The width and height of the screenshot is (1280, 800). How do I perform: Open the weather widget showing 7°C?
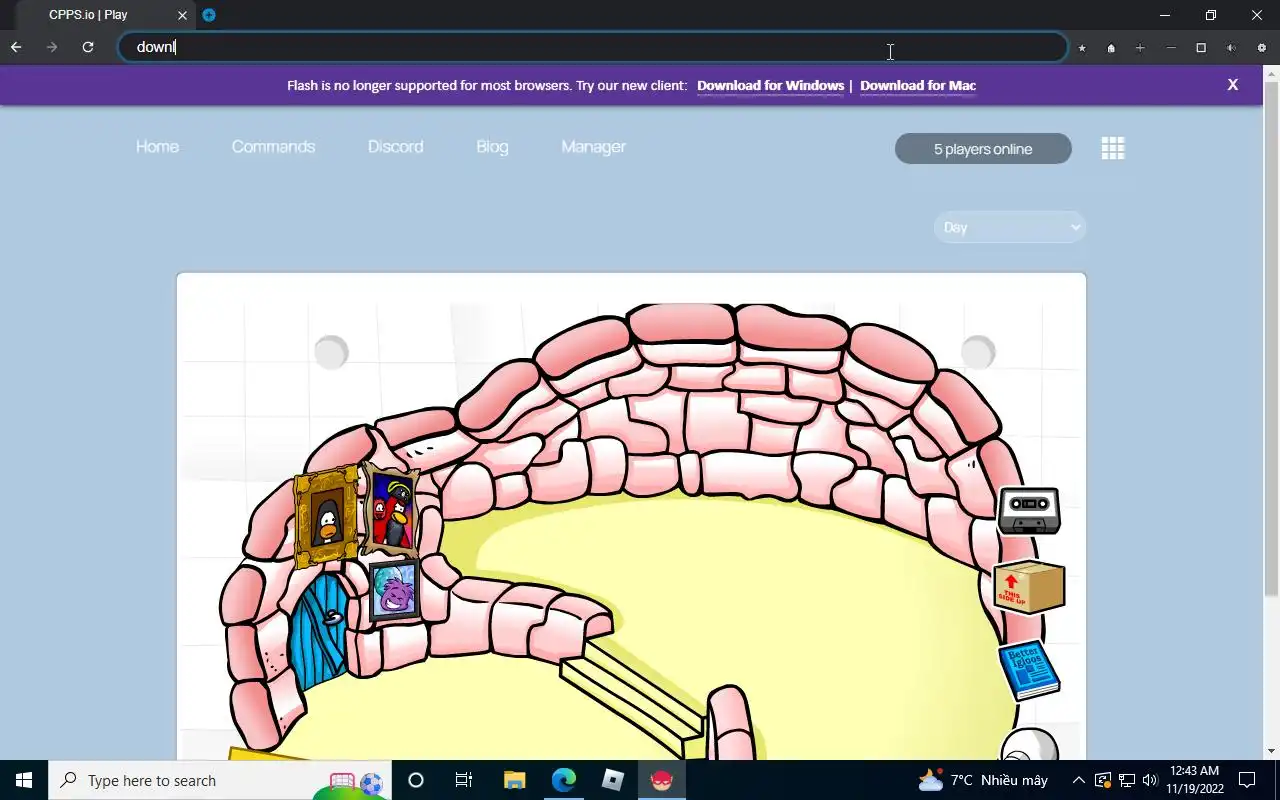982,780
